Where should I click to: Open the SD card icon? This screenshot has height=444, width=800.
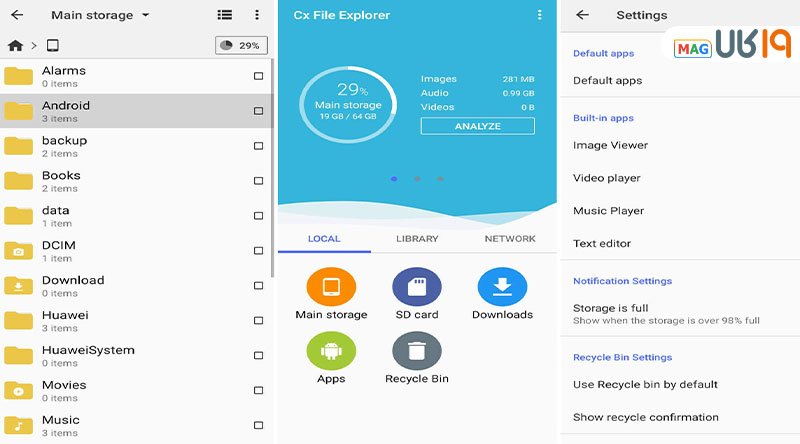click(417, 287)
